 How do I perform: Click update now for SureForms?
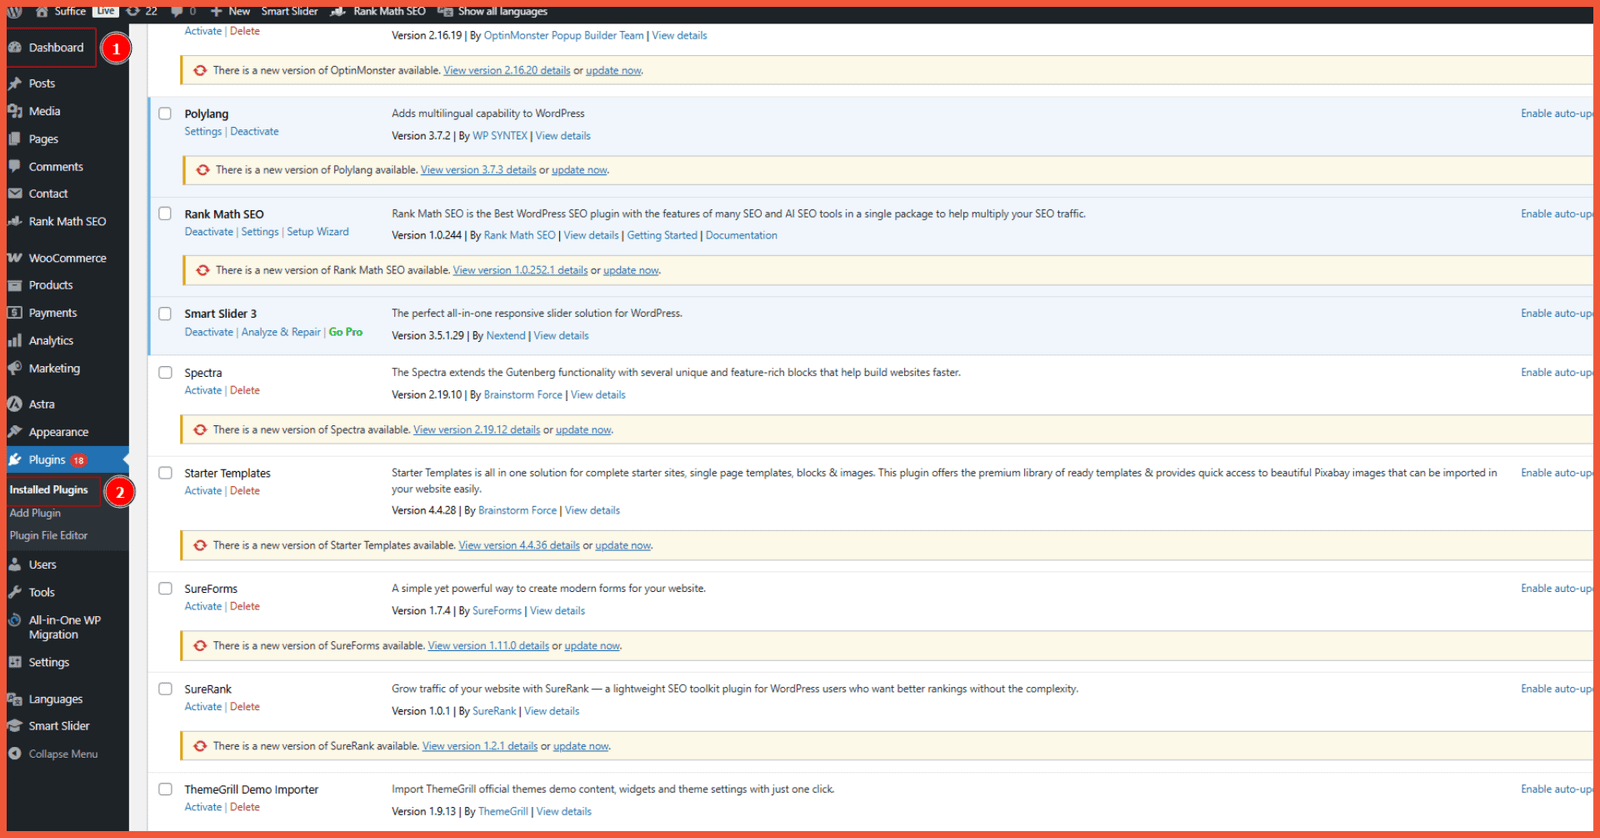click(x=592, y=646)
